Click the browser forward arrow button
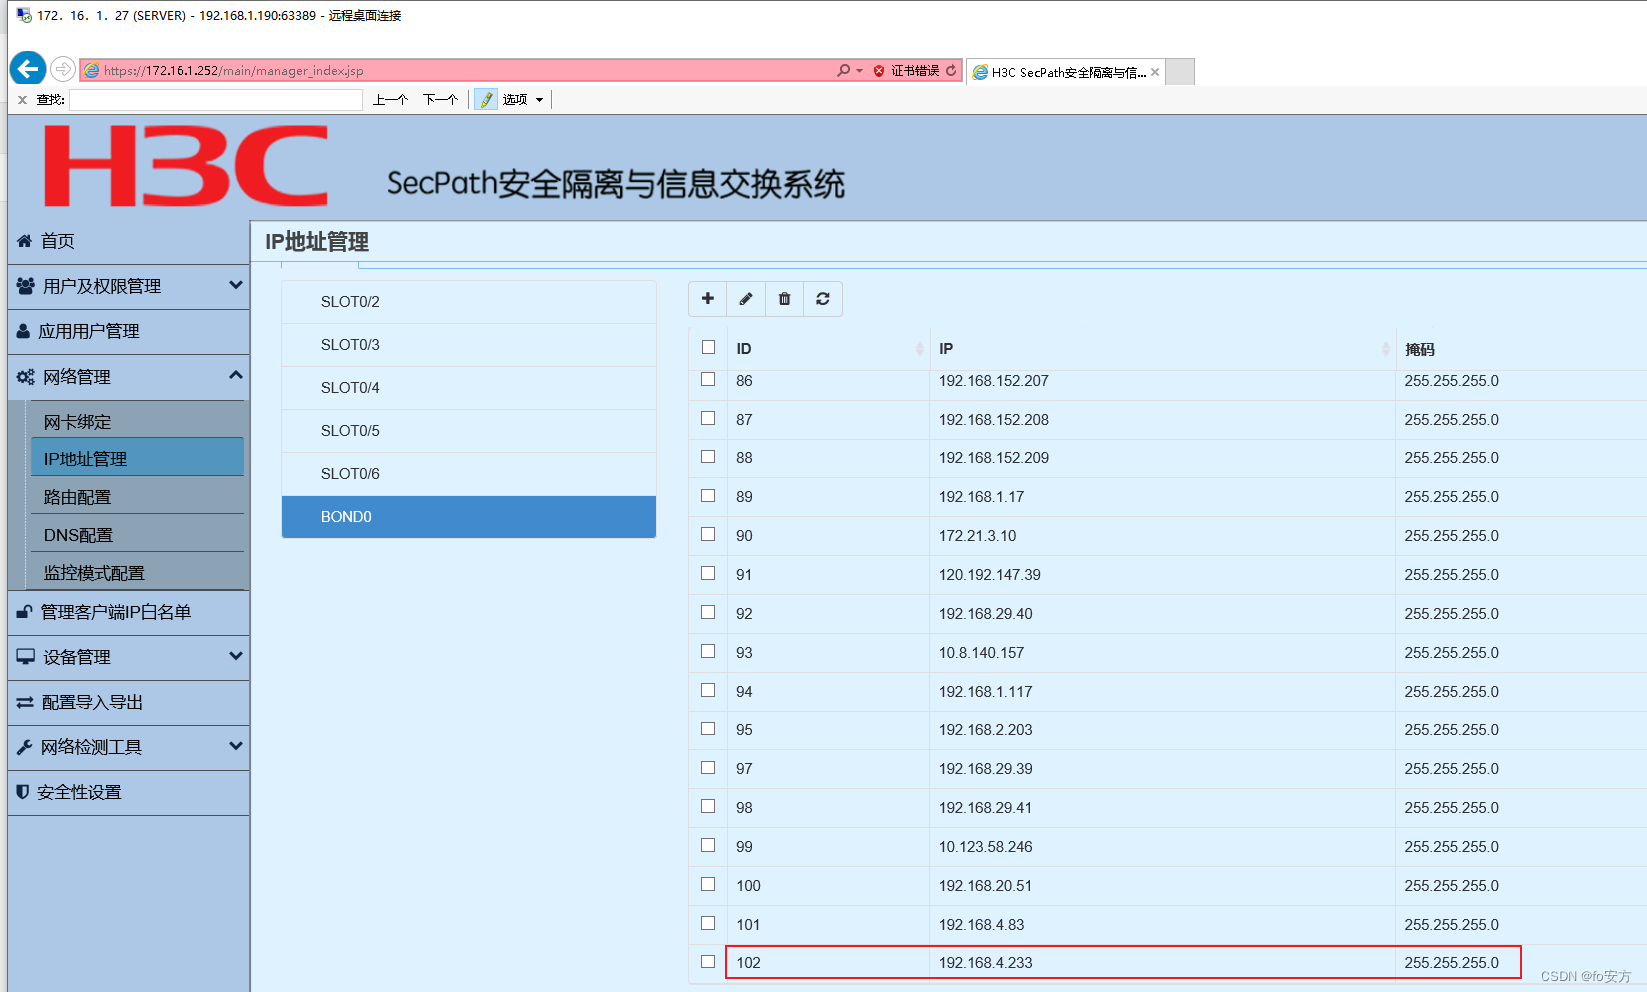The image size is (1647, 992). coord(63,69)
